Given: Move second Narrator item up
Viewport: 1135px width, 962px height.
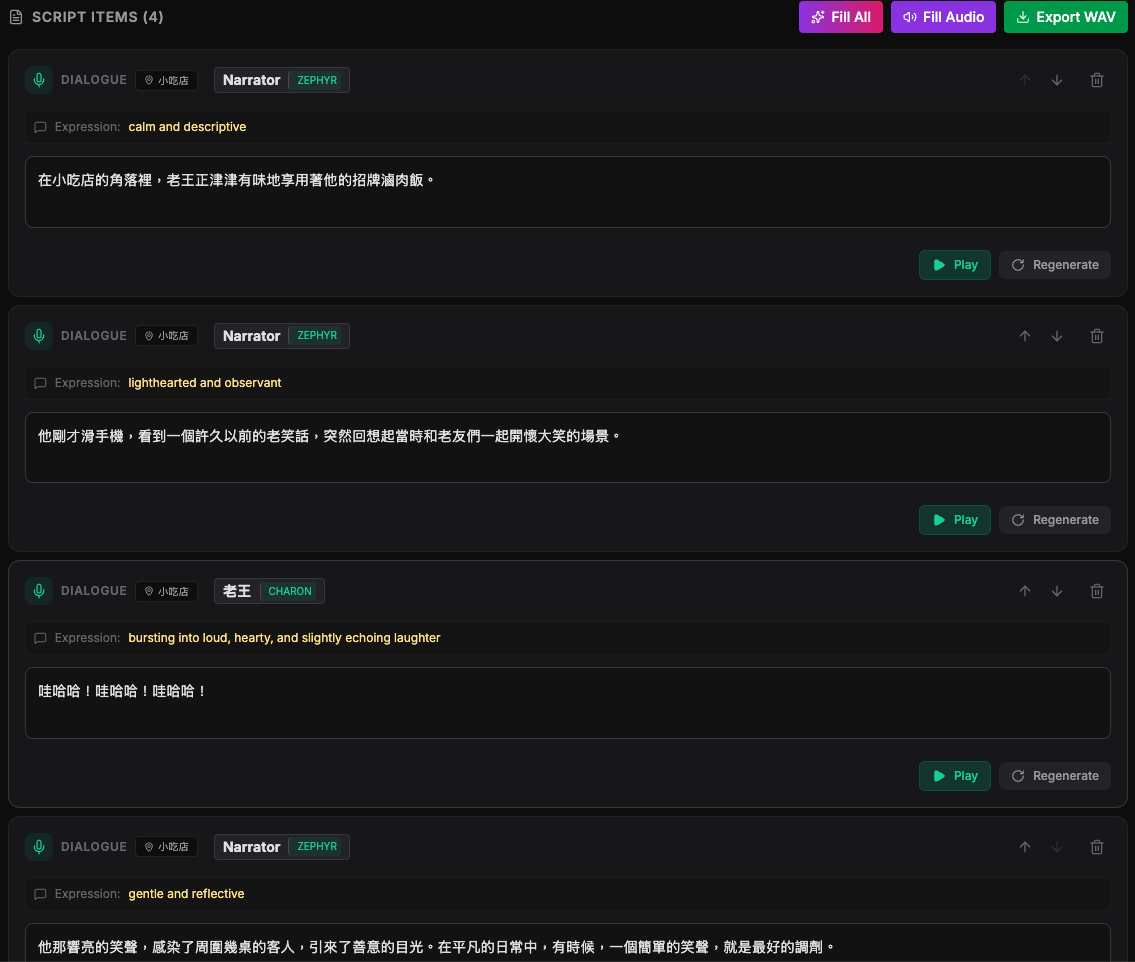Looking at the screenshot, I should click(1024, 336).
